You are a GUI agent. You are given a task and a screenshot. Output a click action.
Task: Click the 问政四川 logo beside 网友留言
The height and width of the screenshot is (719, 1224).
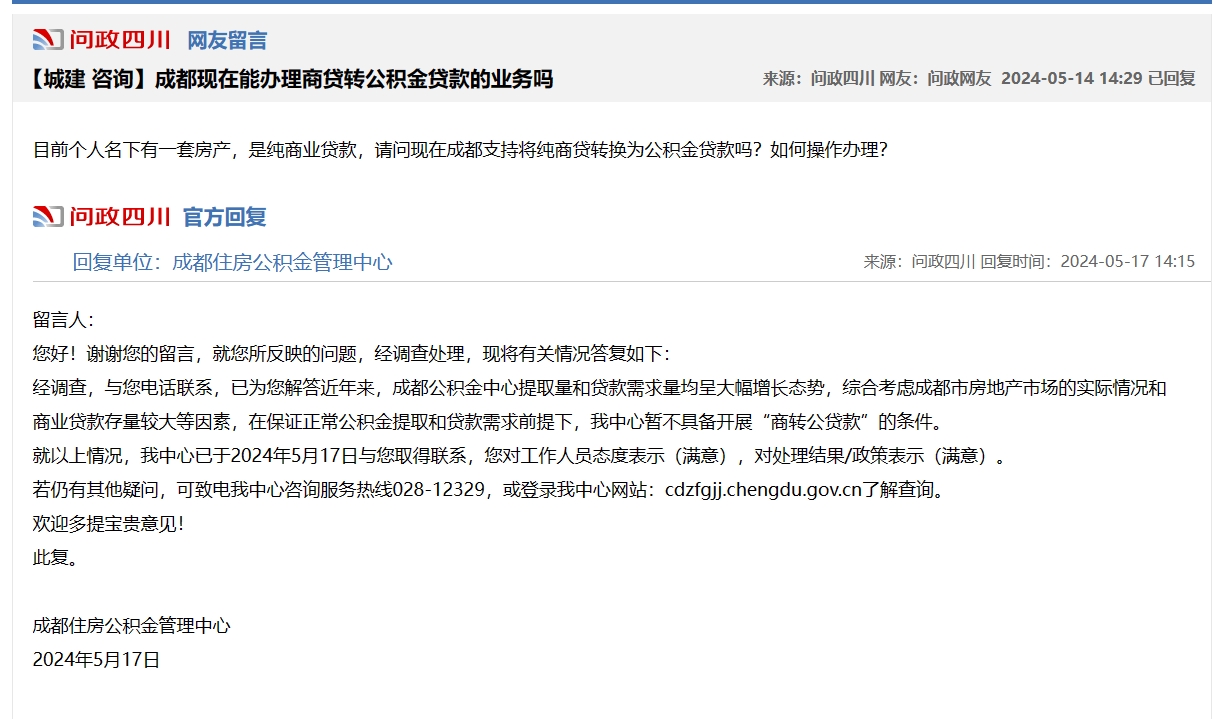(102, 40)
